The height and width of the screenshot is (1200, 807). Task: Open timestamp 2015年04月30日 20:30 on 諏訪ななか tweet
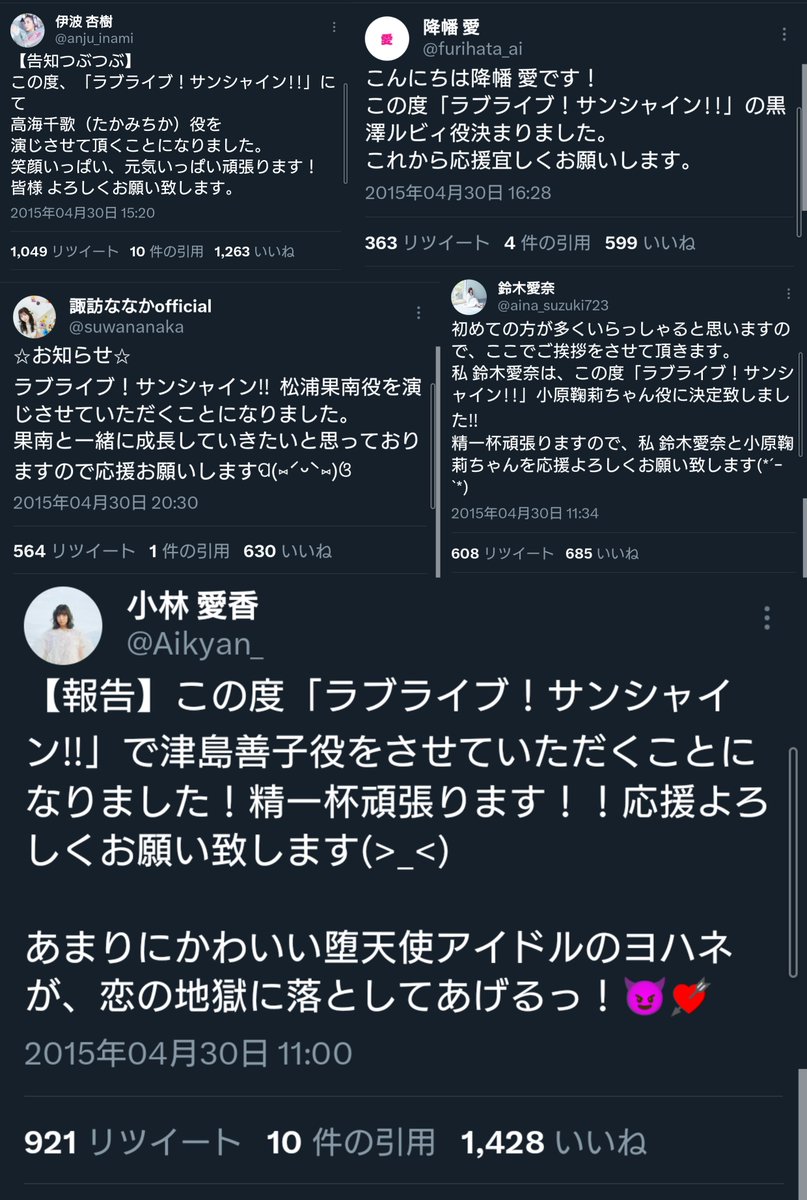(x=105, y=503)
